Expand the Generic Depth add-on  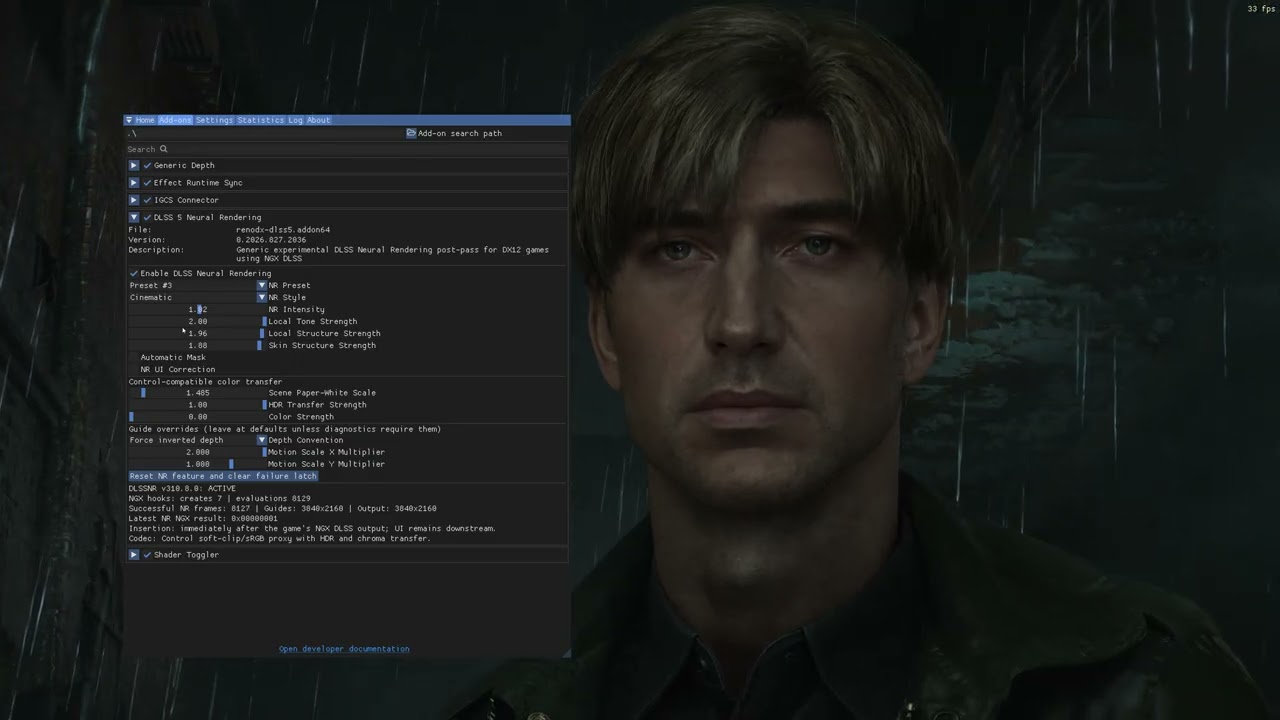point(134,165)
